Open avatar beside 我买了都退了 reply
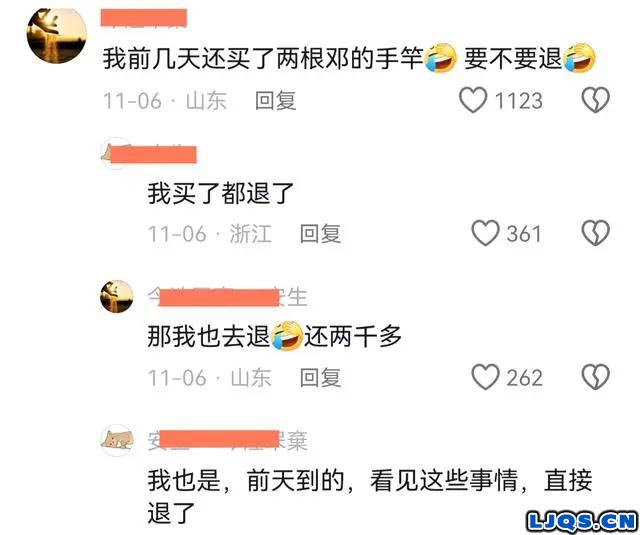This screenshot has height=535, width=640. pos(115,153)
